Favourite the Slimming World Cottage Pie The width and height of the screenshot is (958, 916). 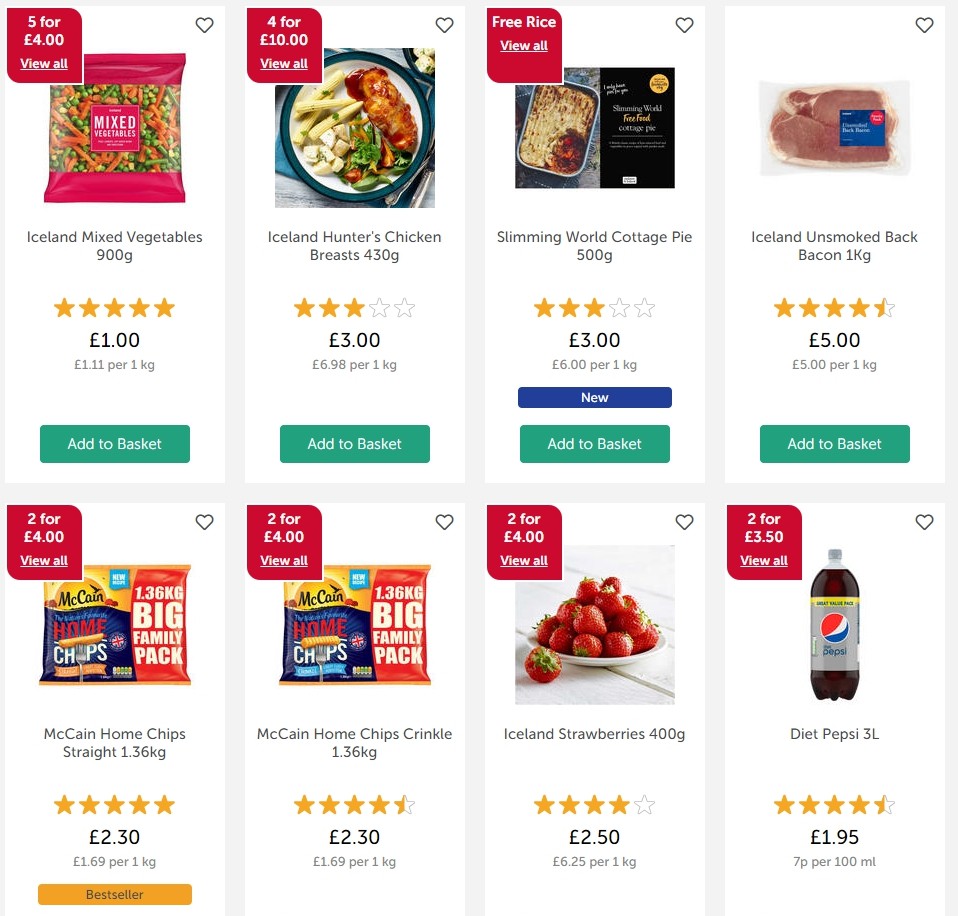684,25
